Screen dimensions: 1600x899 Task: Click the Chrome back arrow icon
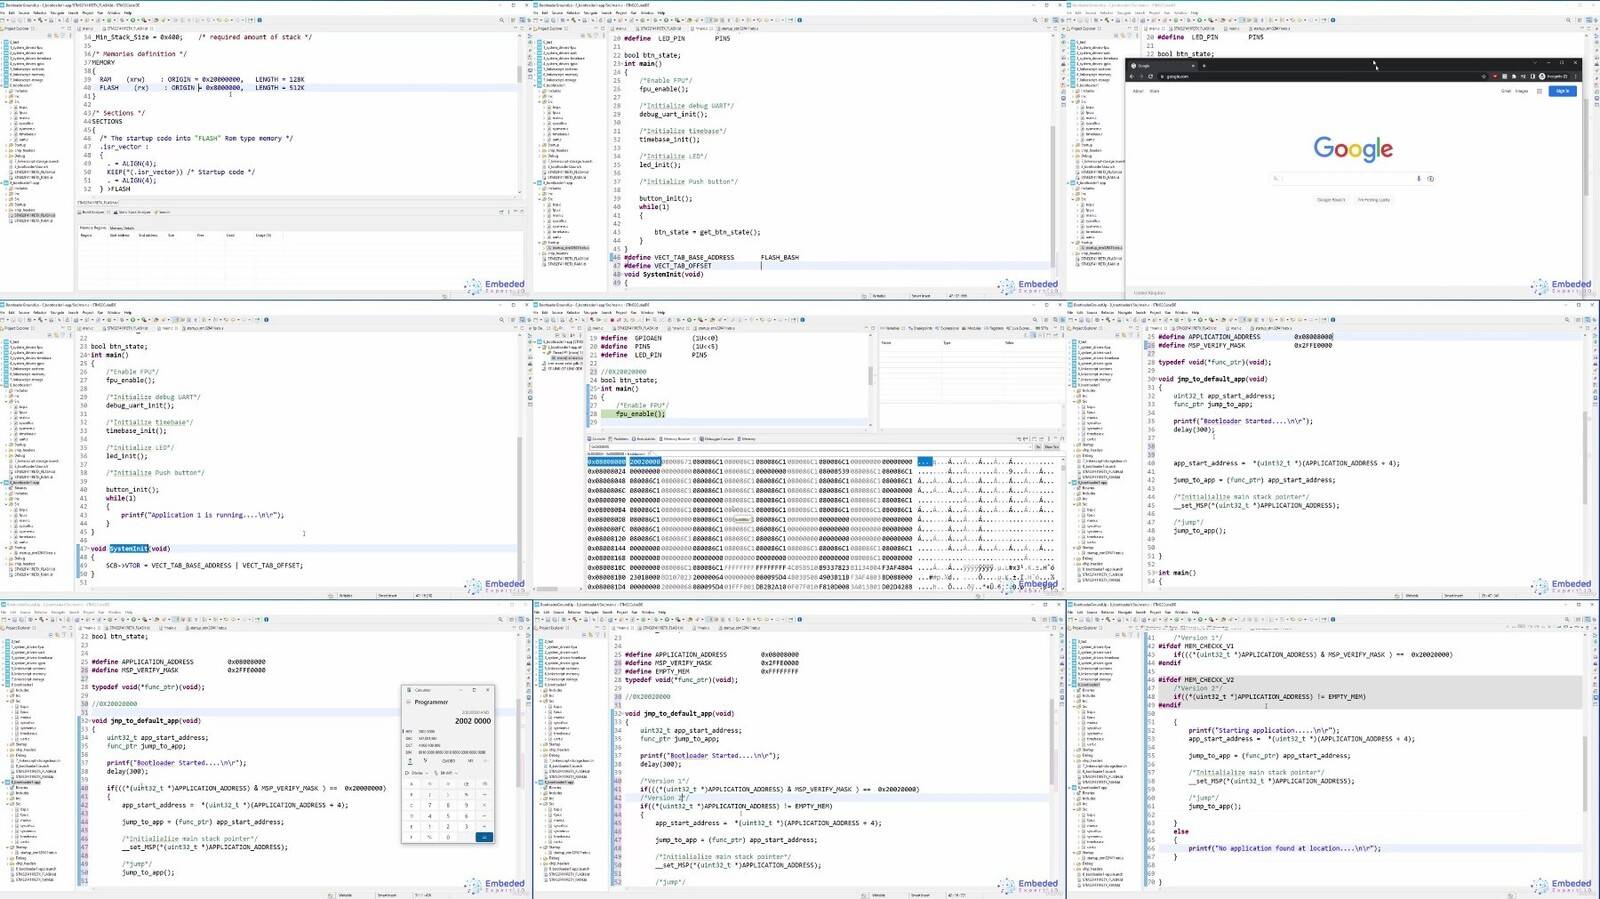point(1132,76)
